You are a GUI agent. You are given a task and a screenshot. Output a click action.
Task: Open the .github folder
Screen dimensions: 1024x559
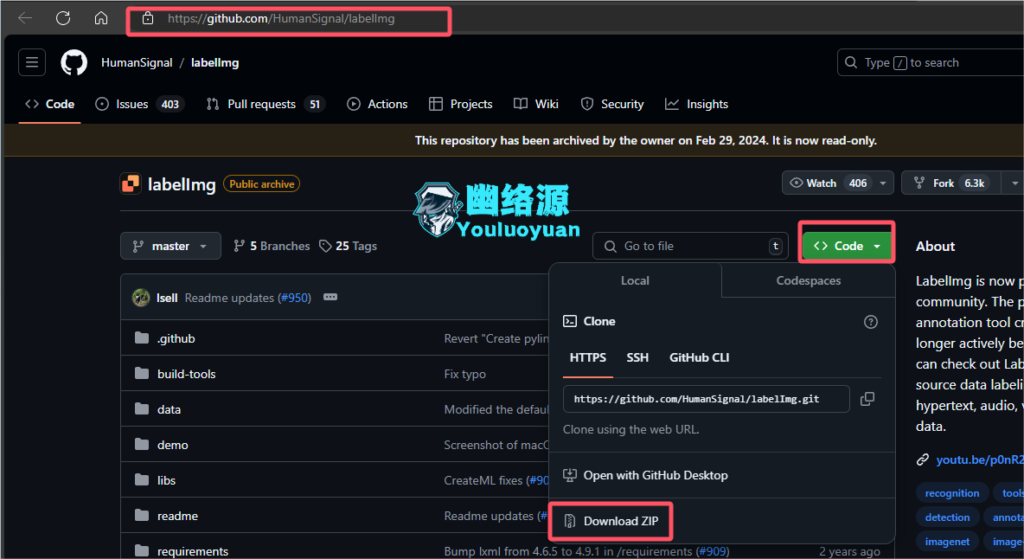[x=176, y=338]
